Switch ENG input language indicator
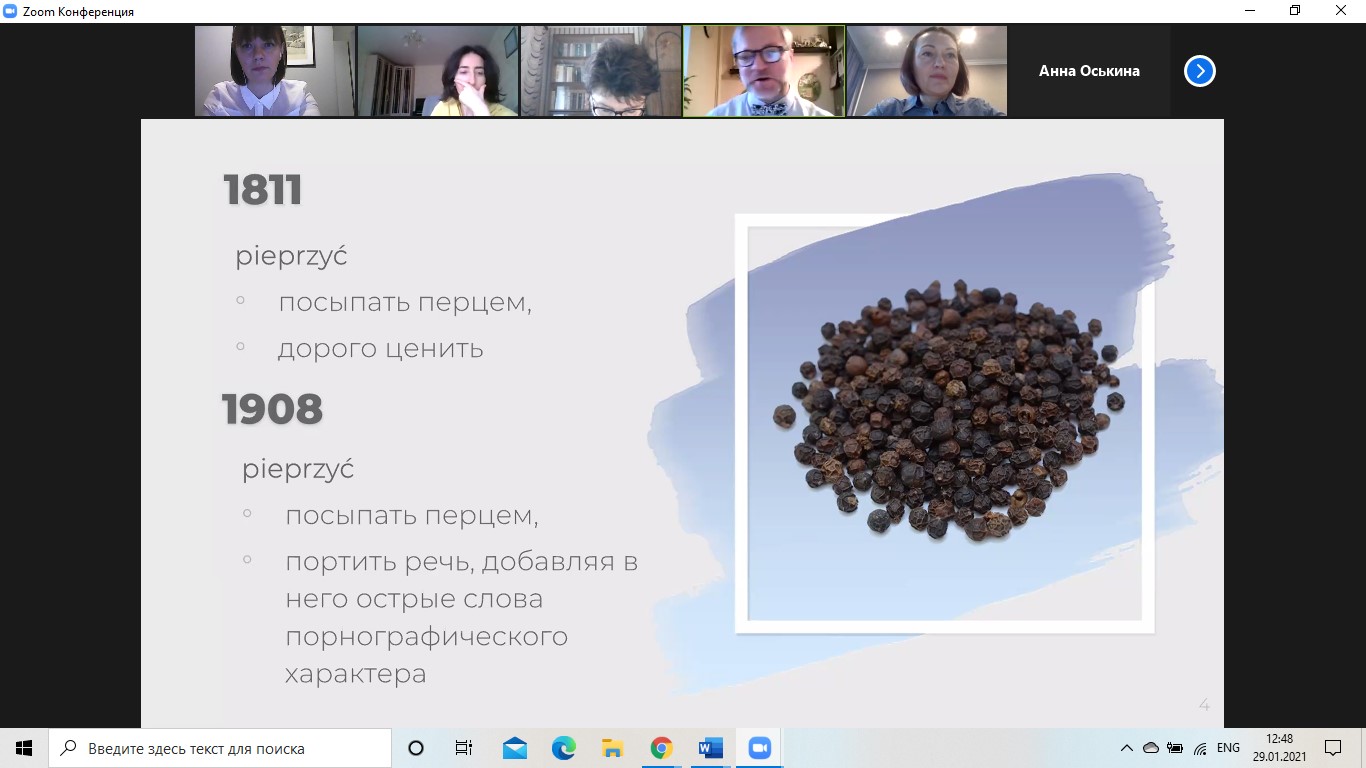The height and width of the screenshot is (768, 1366). click(x=1228, y=748)
